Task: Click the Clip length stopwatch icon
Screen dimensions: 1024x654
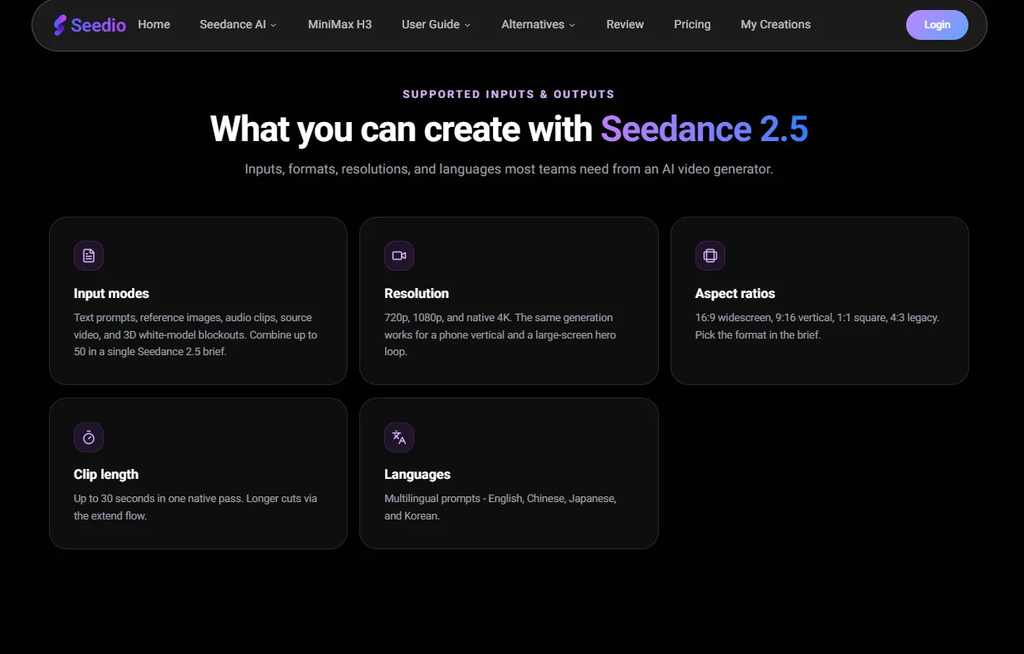Action: pos(89,437)
